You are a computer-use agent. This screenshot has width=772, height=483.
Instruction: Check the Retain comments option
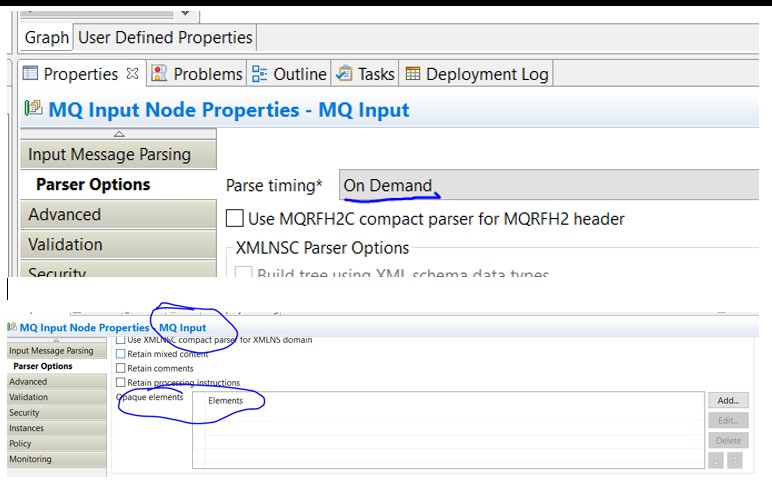(121, 369)
